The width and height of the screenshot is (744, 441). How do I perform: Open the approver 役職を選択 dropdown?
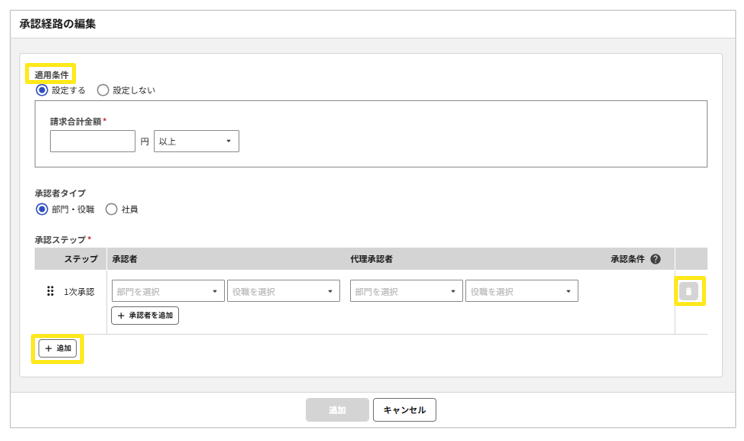tap(283, 292)
